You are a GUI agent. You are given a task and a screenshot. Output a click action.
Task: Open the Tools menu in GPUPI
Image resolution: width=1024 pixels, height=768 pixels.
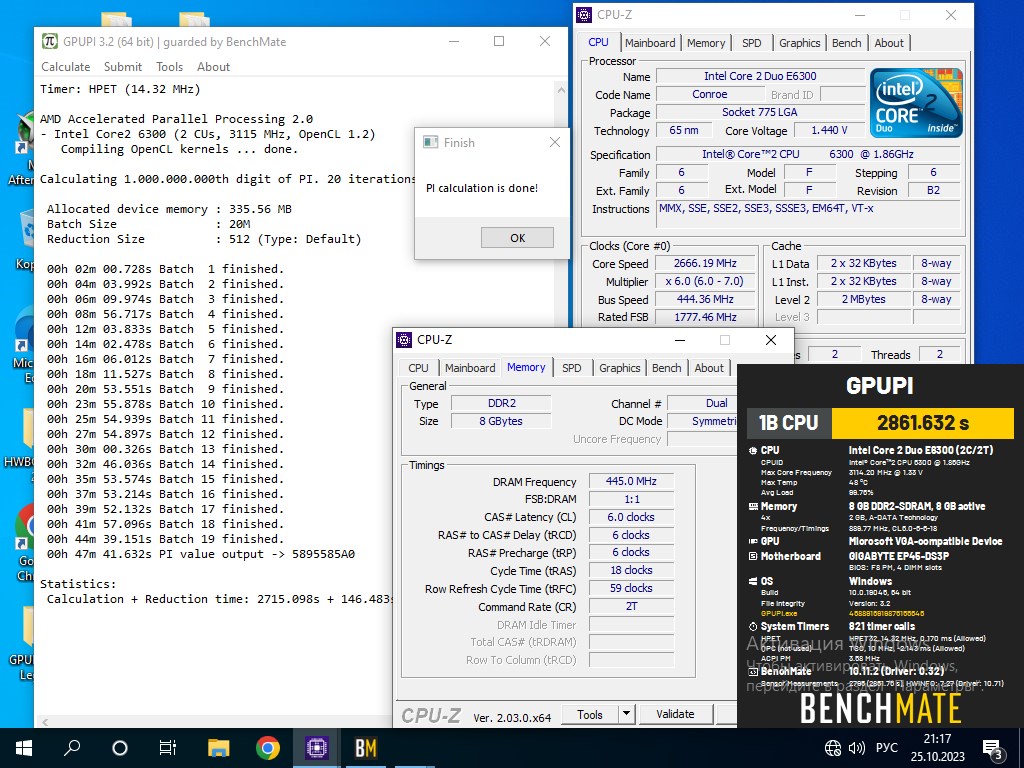(169, 67)
